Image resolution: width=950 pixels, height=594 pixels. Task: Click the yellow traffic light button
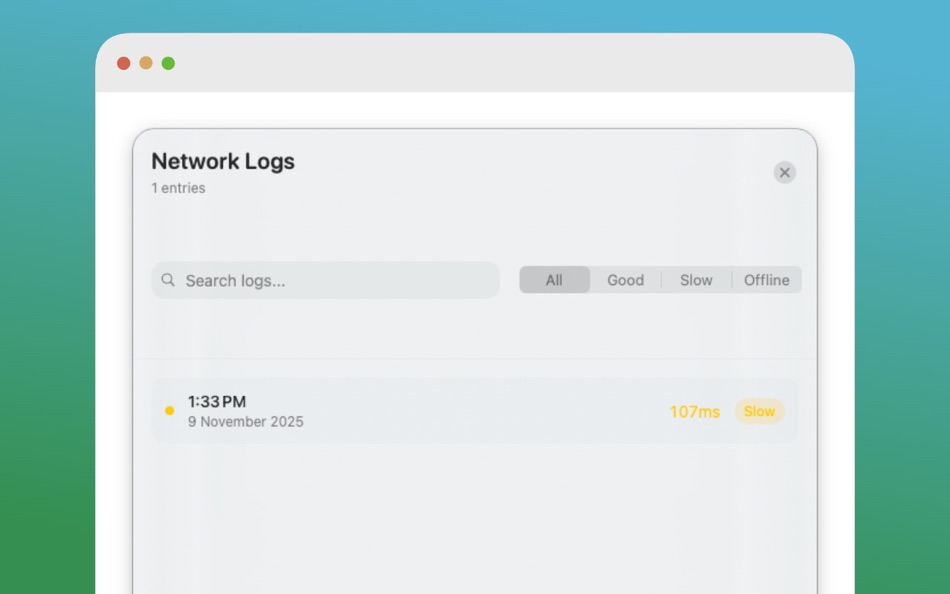(145, 62)
